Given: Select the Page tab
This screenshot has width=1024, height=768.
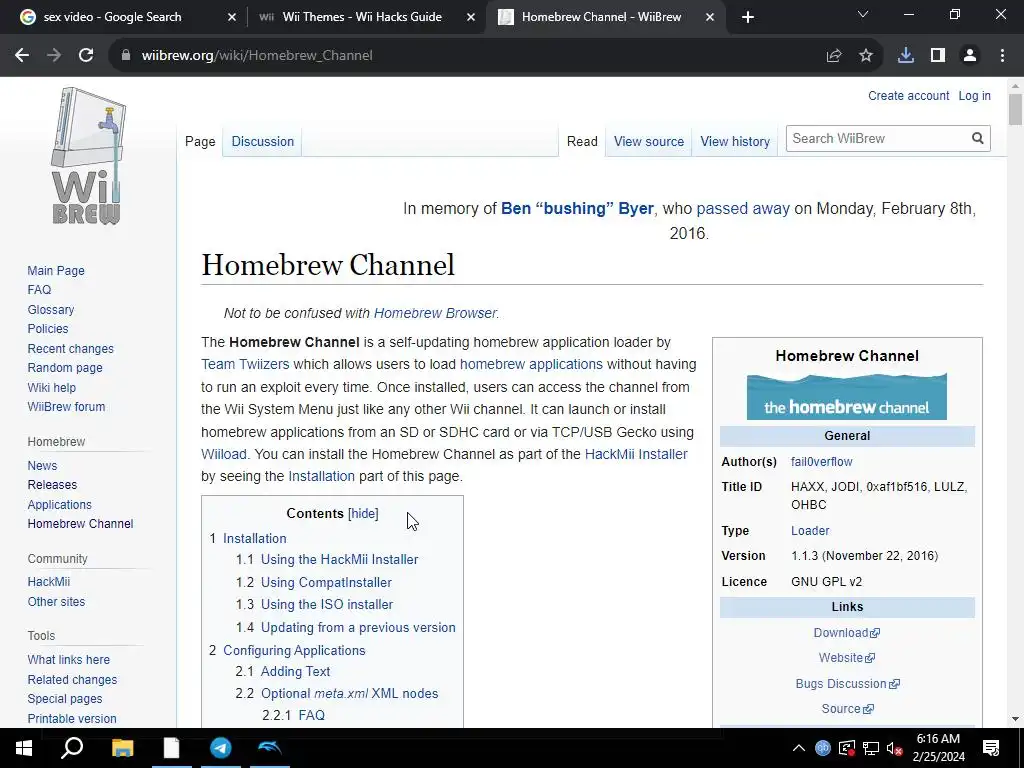Looking at the screenshot, I should [x=200, y=141].
